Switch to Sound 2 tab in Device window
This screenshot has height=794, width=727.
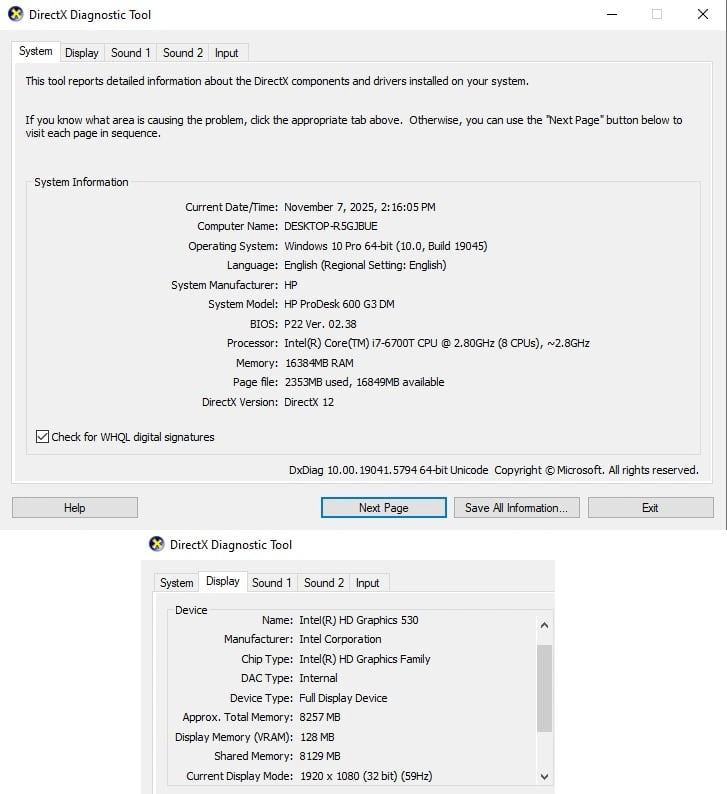pos(324,583)
